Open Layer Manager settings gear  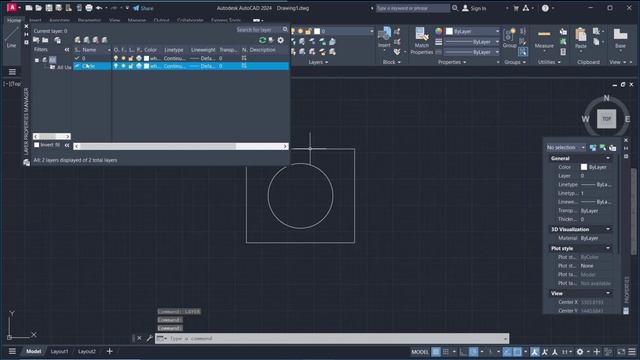(280, 40)
